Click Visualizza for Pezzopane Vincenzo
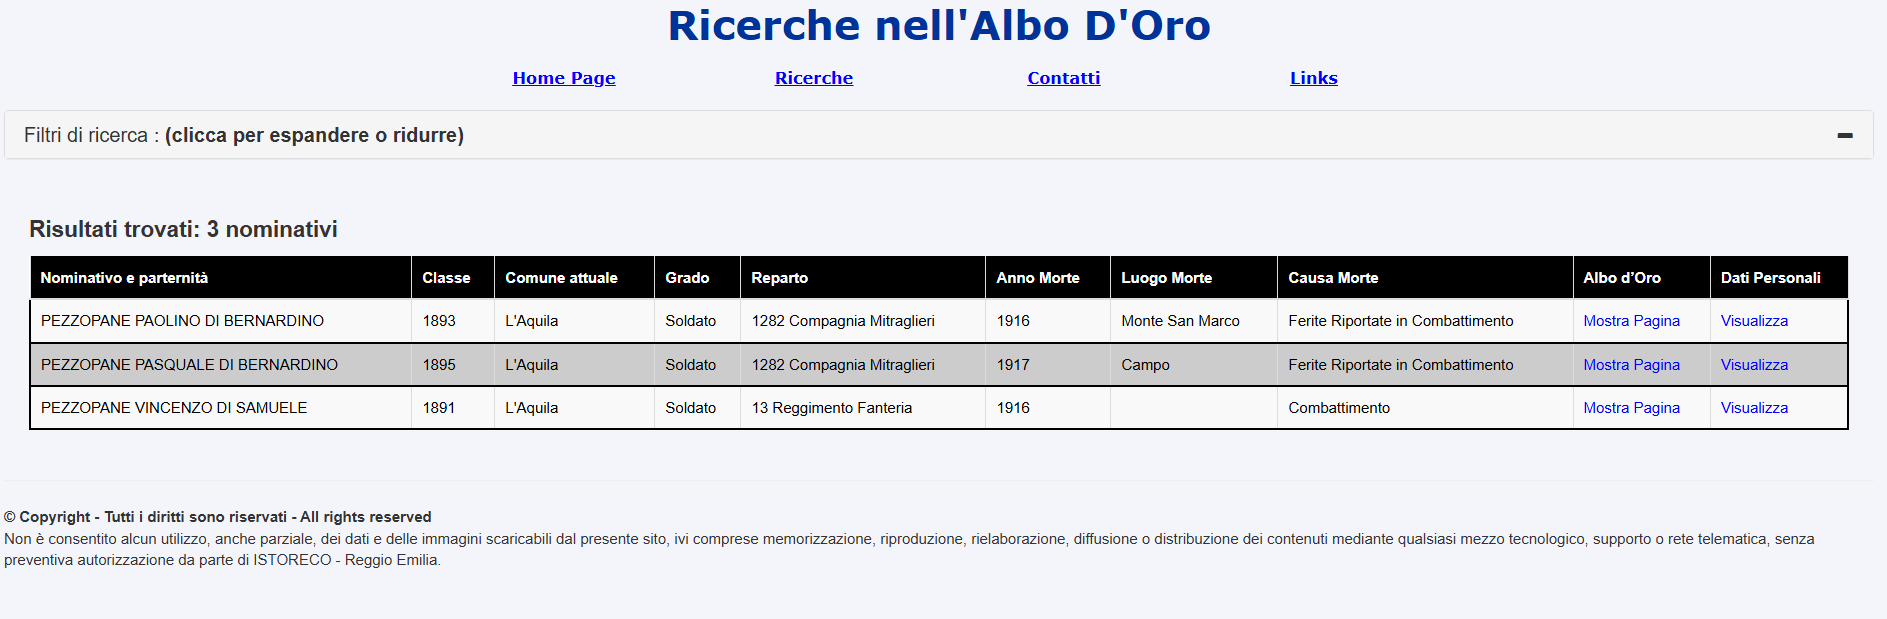This screenshot has width=1887, height=619. [1754, 408]
